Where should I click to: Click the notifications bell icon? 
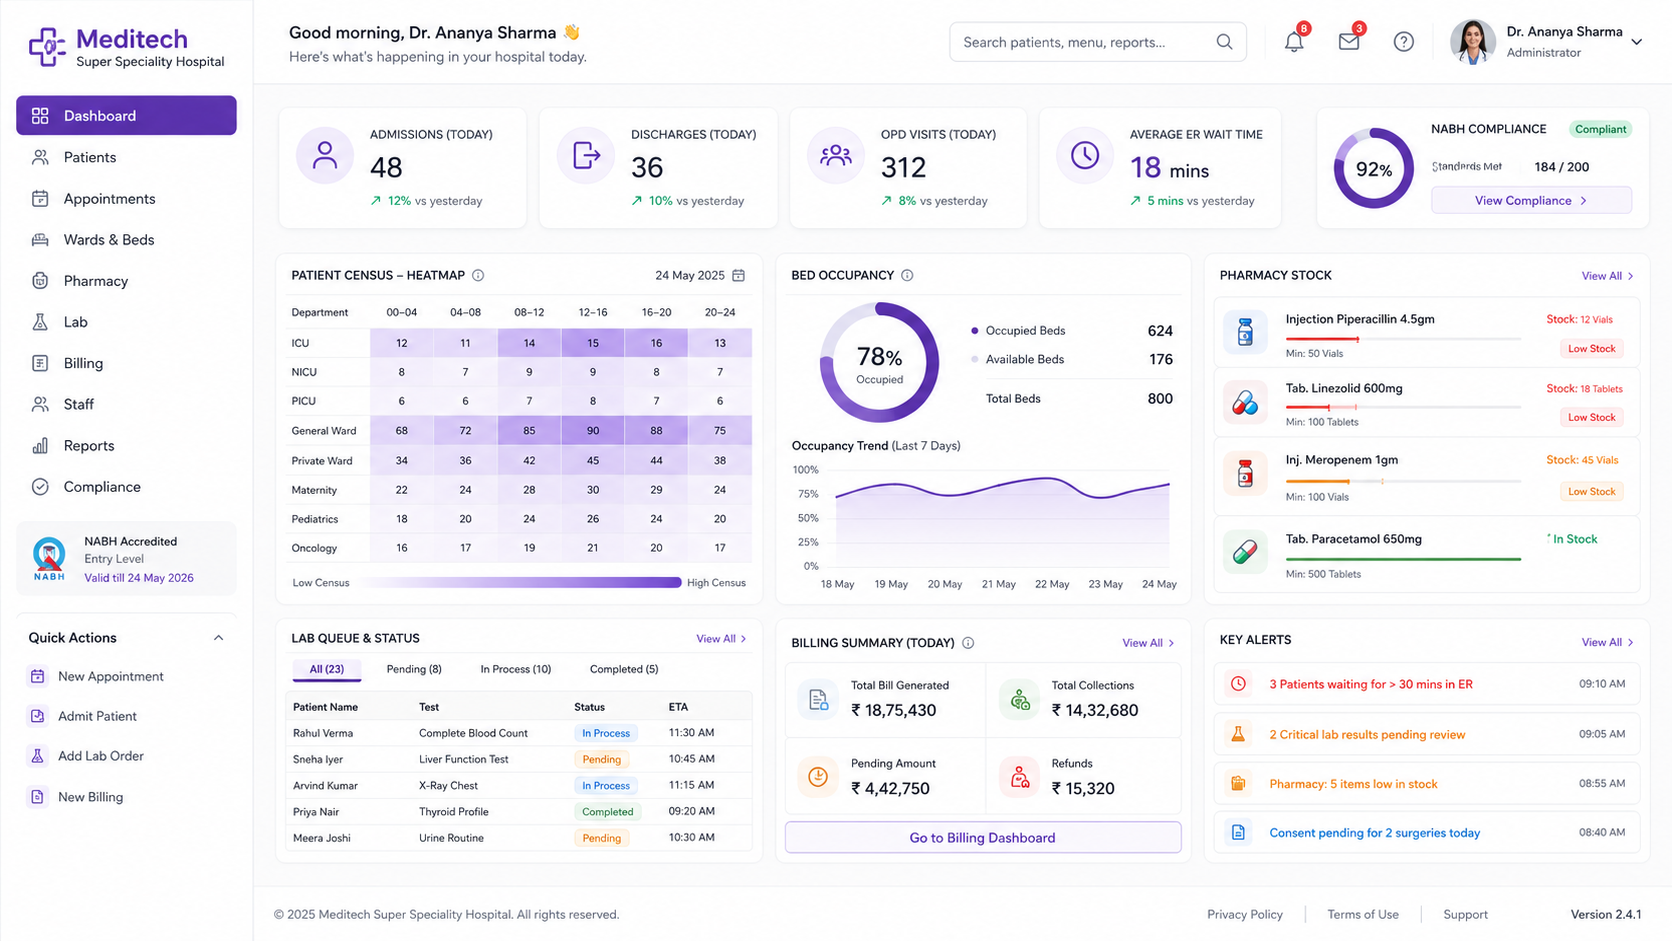pos(1294,42)
